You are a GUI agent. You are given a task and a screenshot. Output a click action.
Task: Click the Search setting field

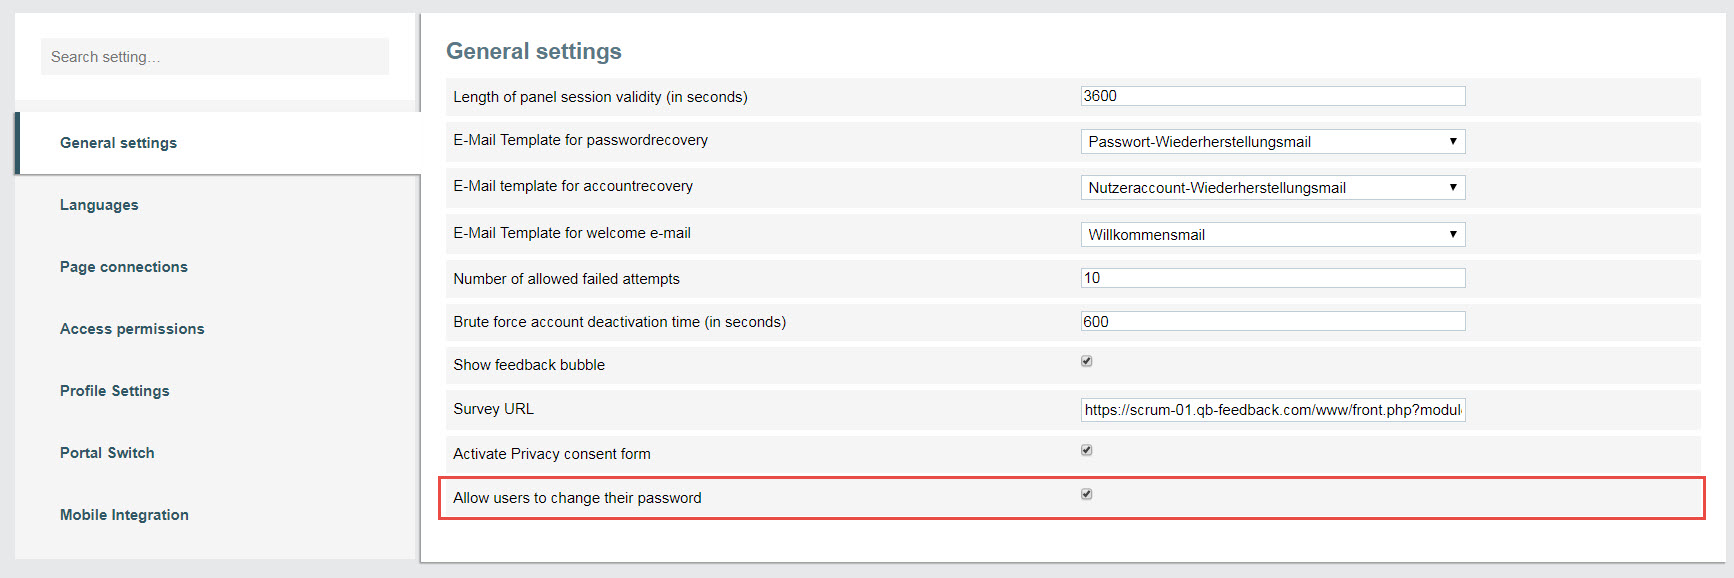[x=215, y=57]
